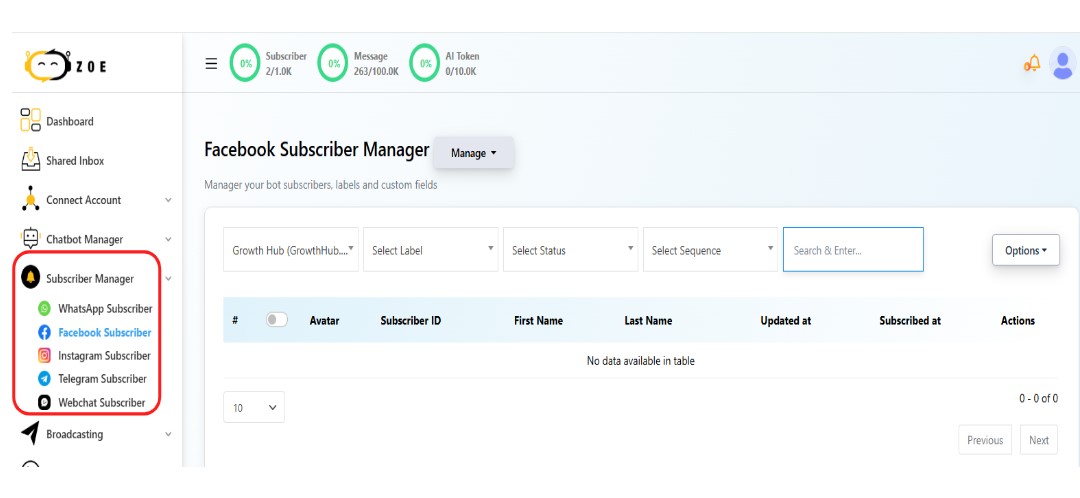Click the user profile avatar
The height and width of the screenshot is (498, 1080).
point(1063,64)
